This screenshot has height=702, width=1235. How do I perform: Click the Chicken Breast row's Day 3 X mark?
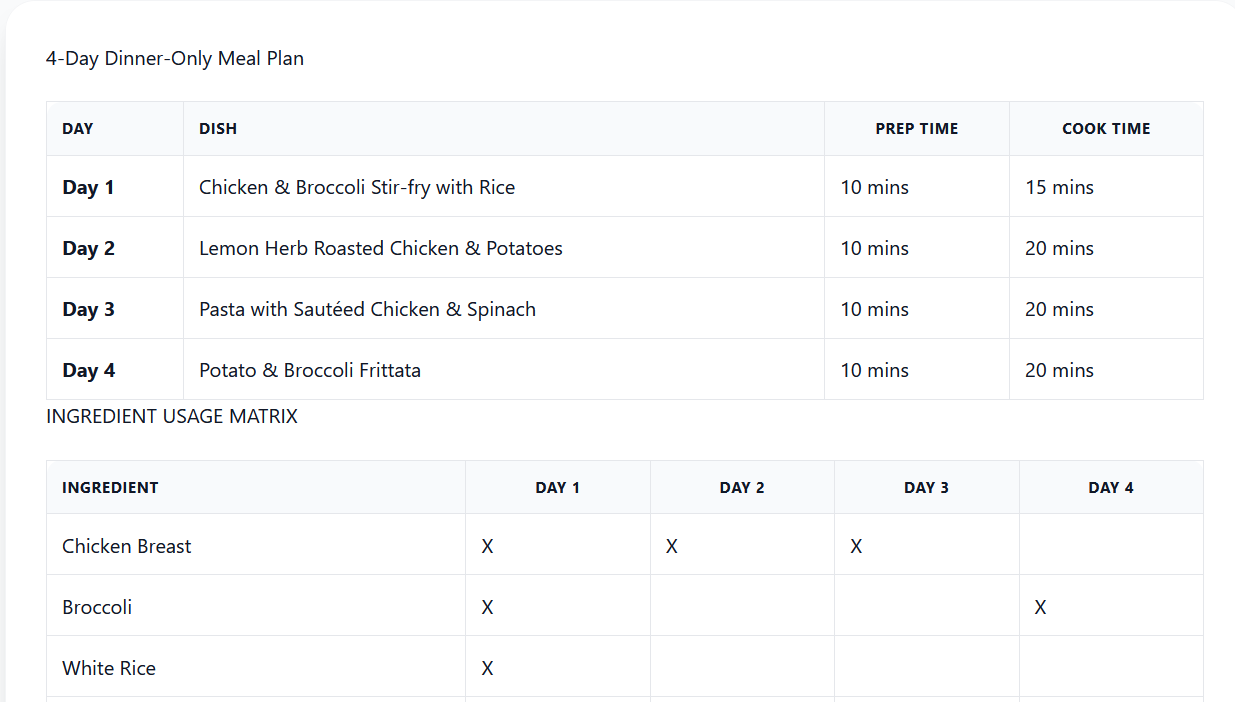[856, 546]
